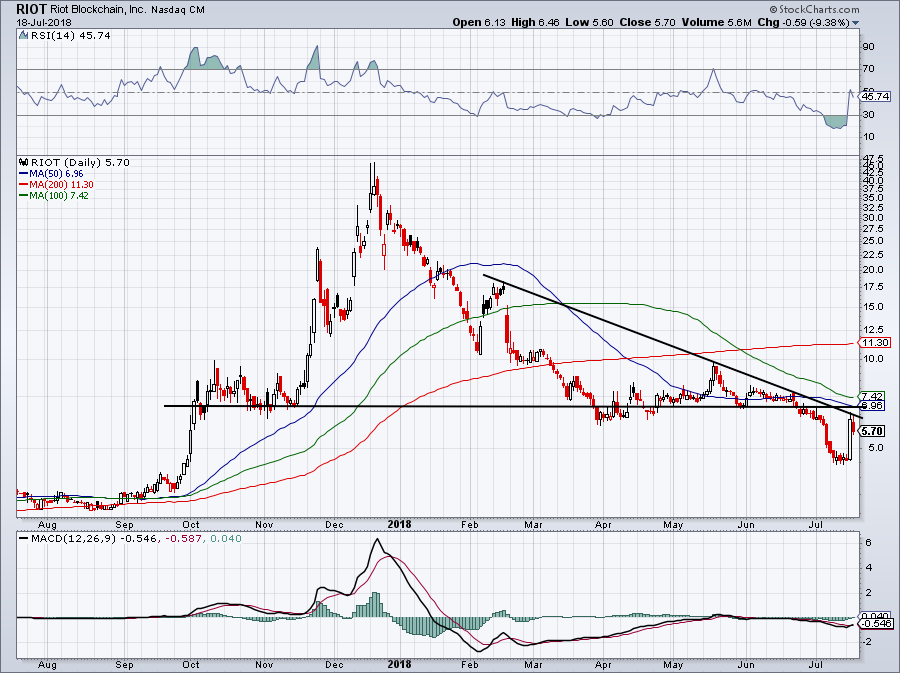Click the 18-Jul-2018 date label
Screen dimensions: 900x673
[44, 23]
